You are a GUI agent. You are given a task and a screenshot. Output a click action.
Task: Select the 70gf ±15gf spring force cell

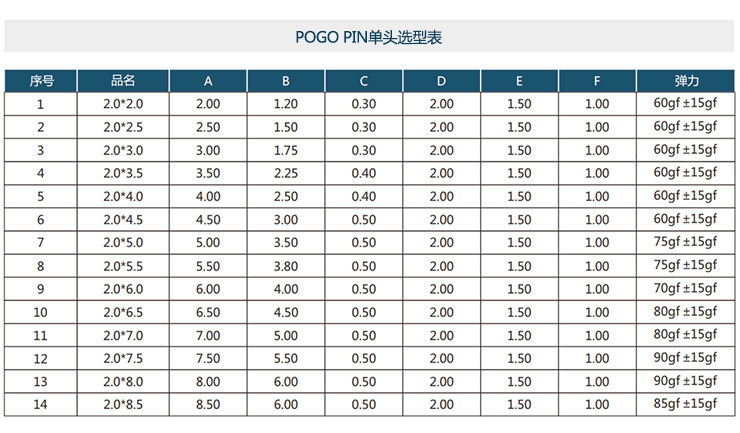(686, 289)
